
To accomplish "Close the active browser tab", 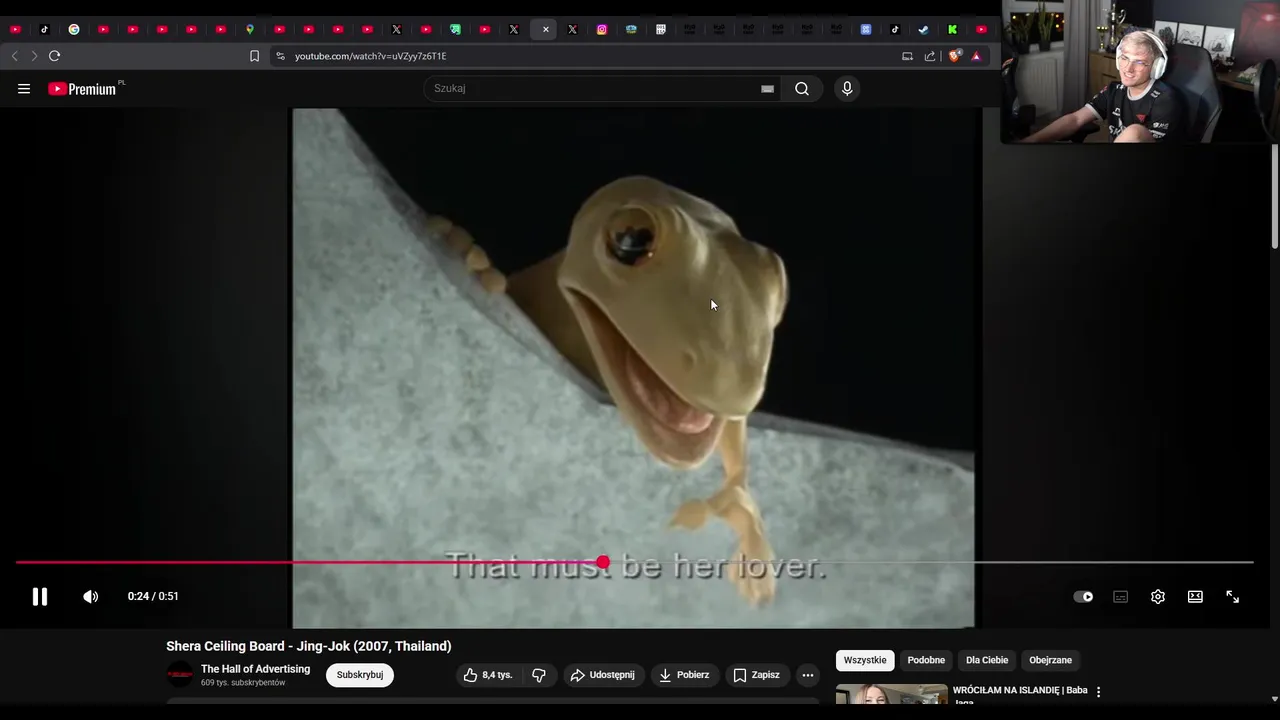I will click(x=545, y=30).
